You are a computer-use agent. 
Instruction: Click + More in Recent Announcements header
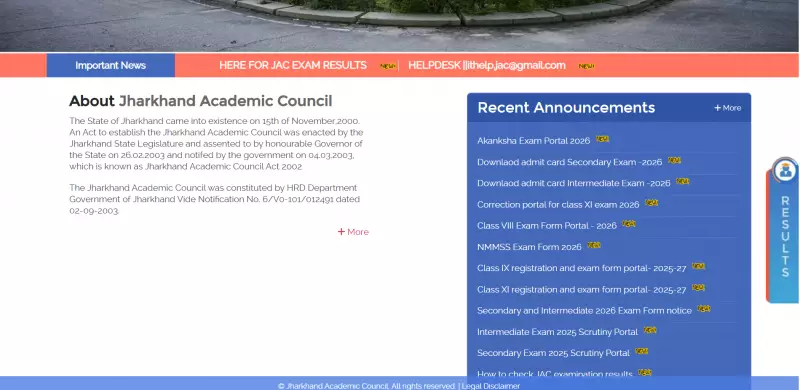click(x=728, y=108)
